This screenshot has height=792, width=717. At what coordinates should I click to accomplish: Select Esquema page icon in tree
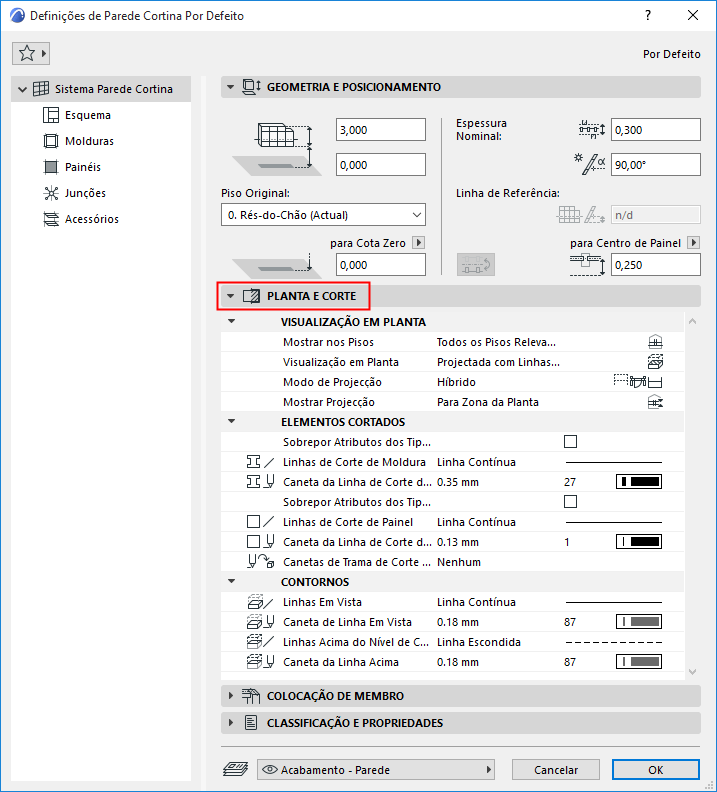(50, 115)
